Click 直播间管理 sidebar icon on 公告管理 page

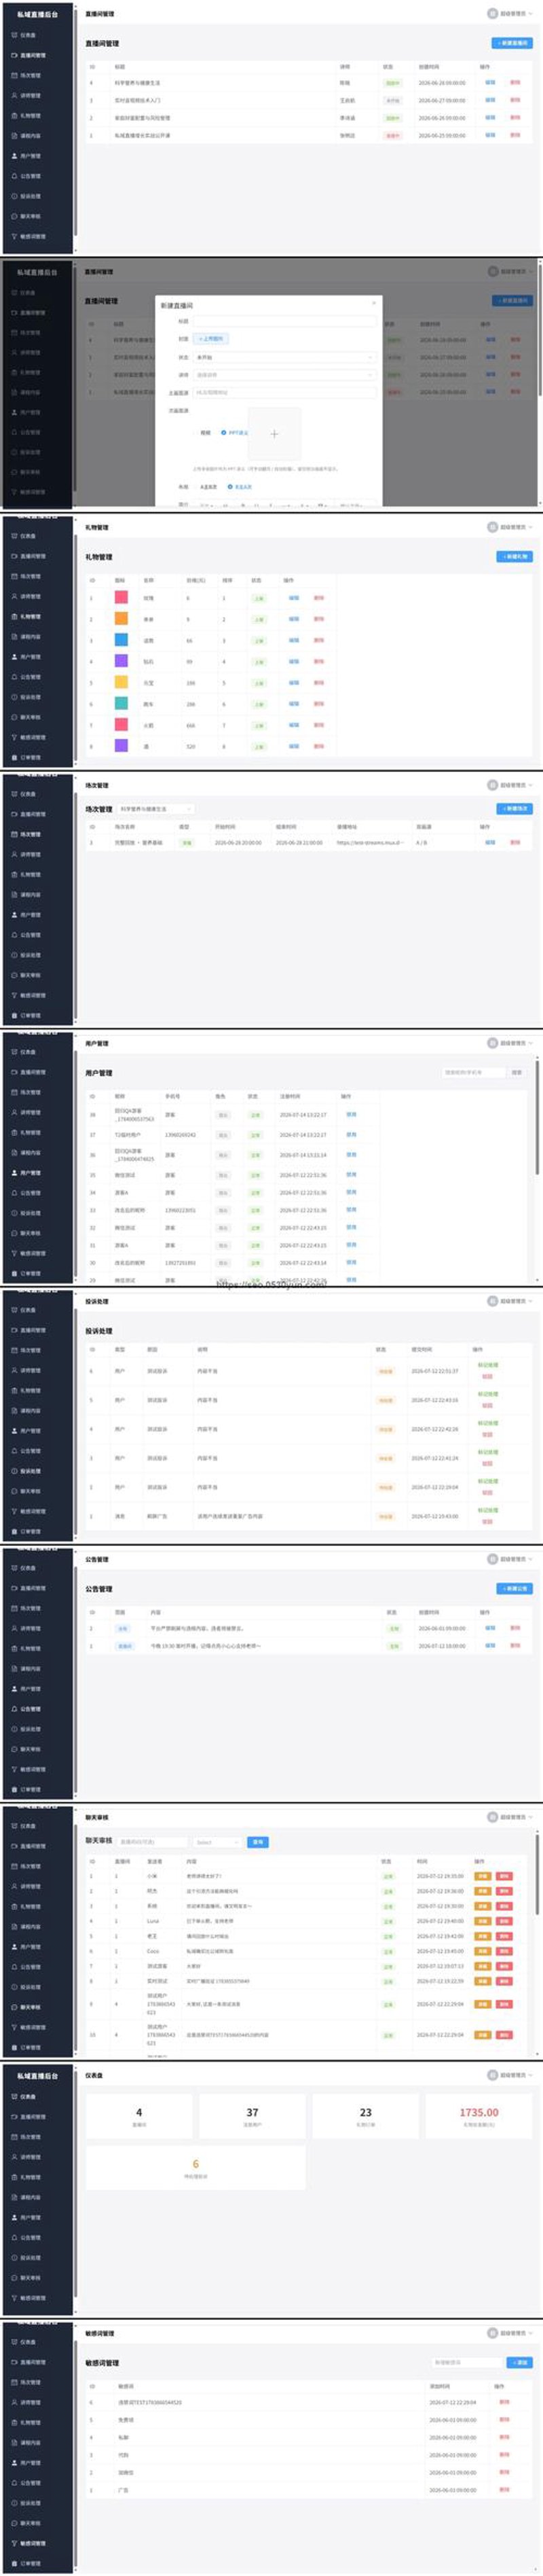tap(14, 1588)
